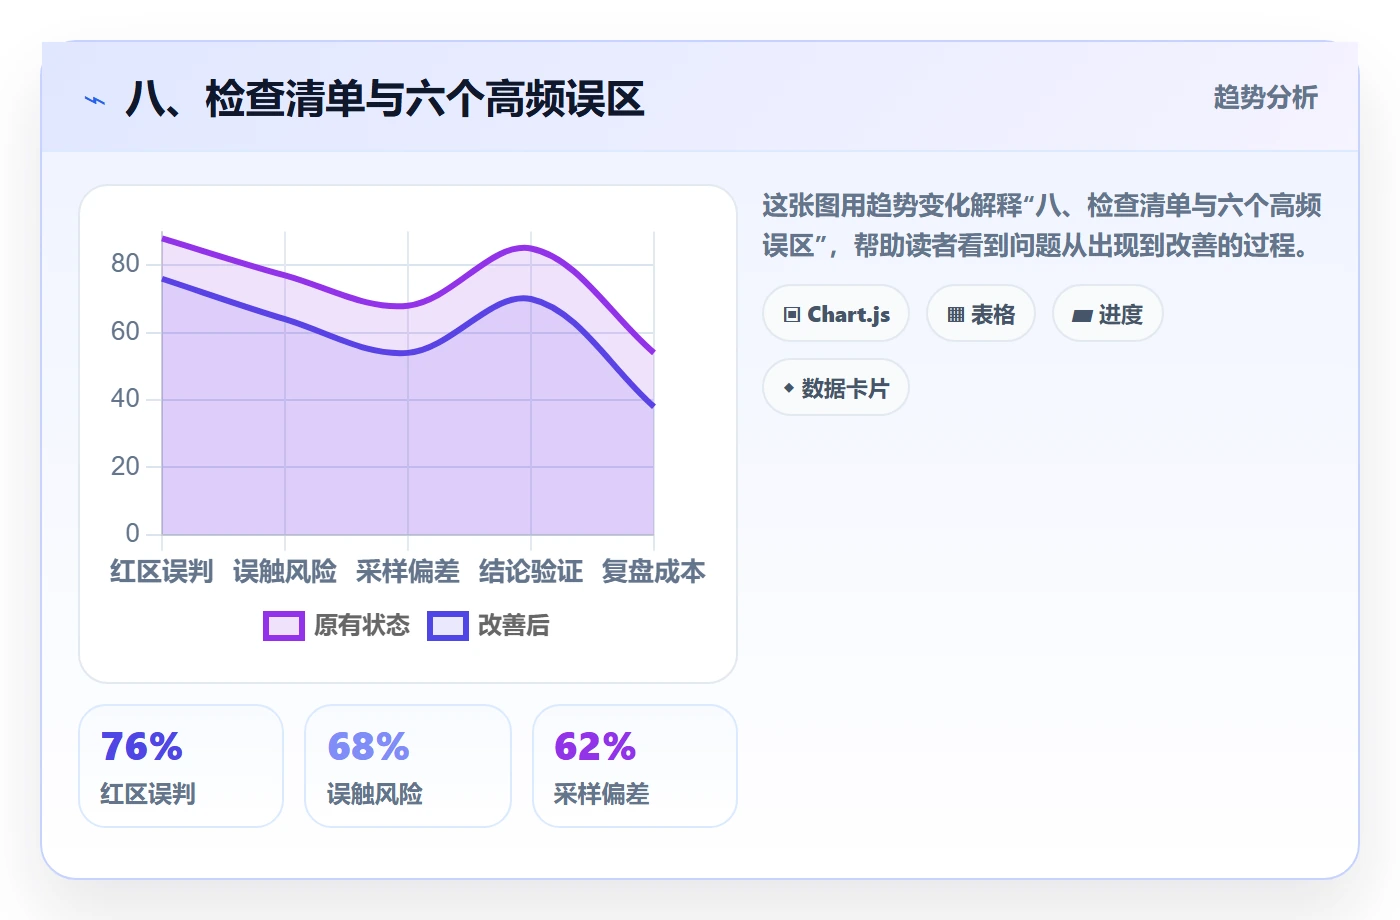Screen dimensions: 1400x920
Task: Select the 表格 tag chip
Action: pos(981,314)
